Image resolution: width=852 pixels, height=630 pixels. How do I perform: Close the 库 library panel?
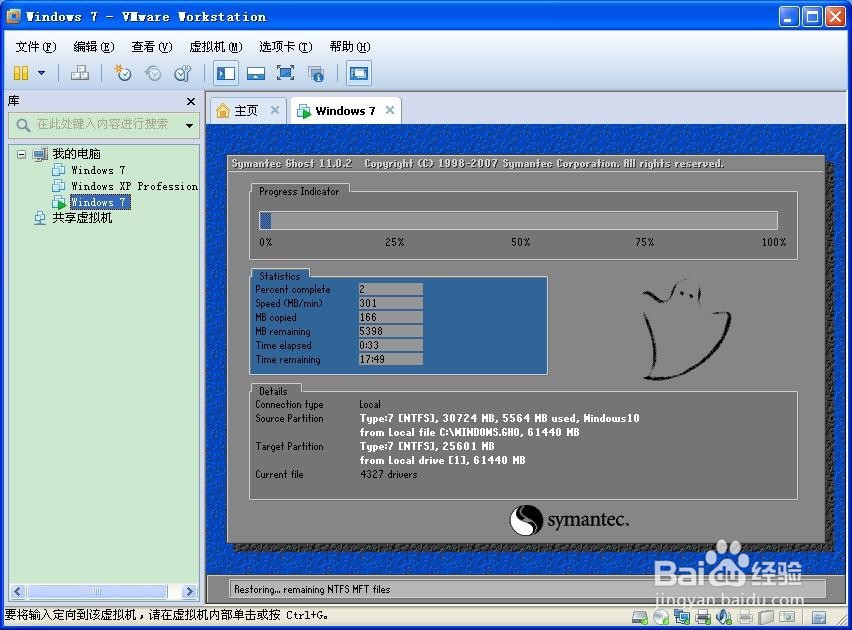191,101
